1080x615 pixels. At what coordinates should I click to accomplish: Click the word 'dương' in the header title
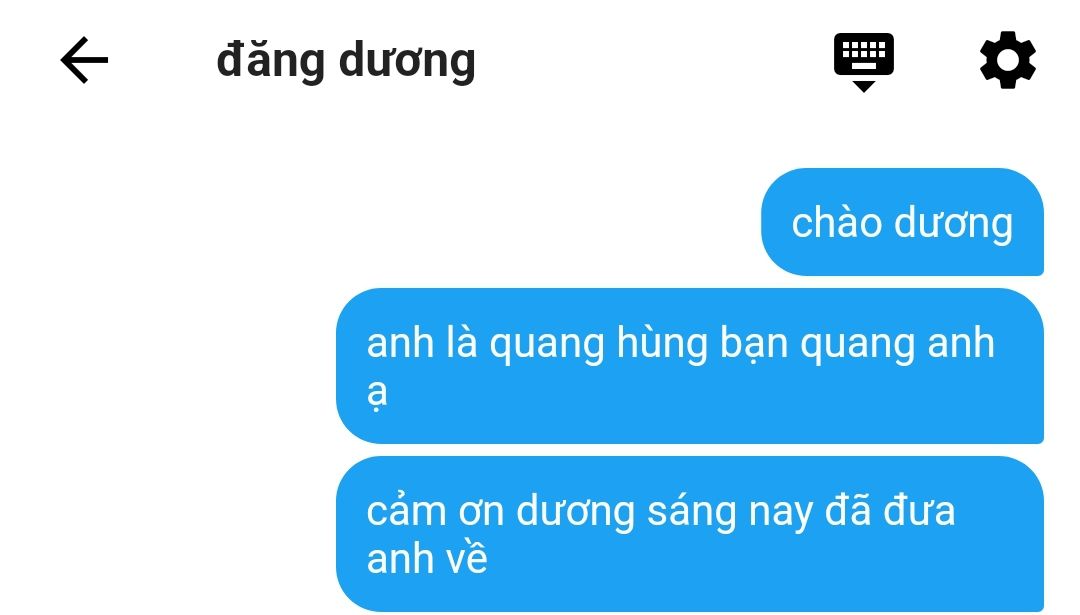[407, 62]
